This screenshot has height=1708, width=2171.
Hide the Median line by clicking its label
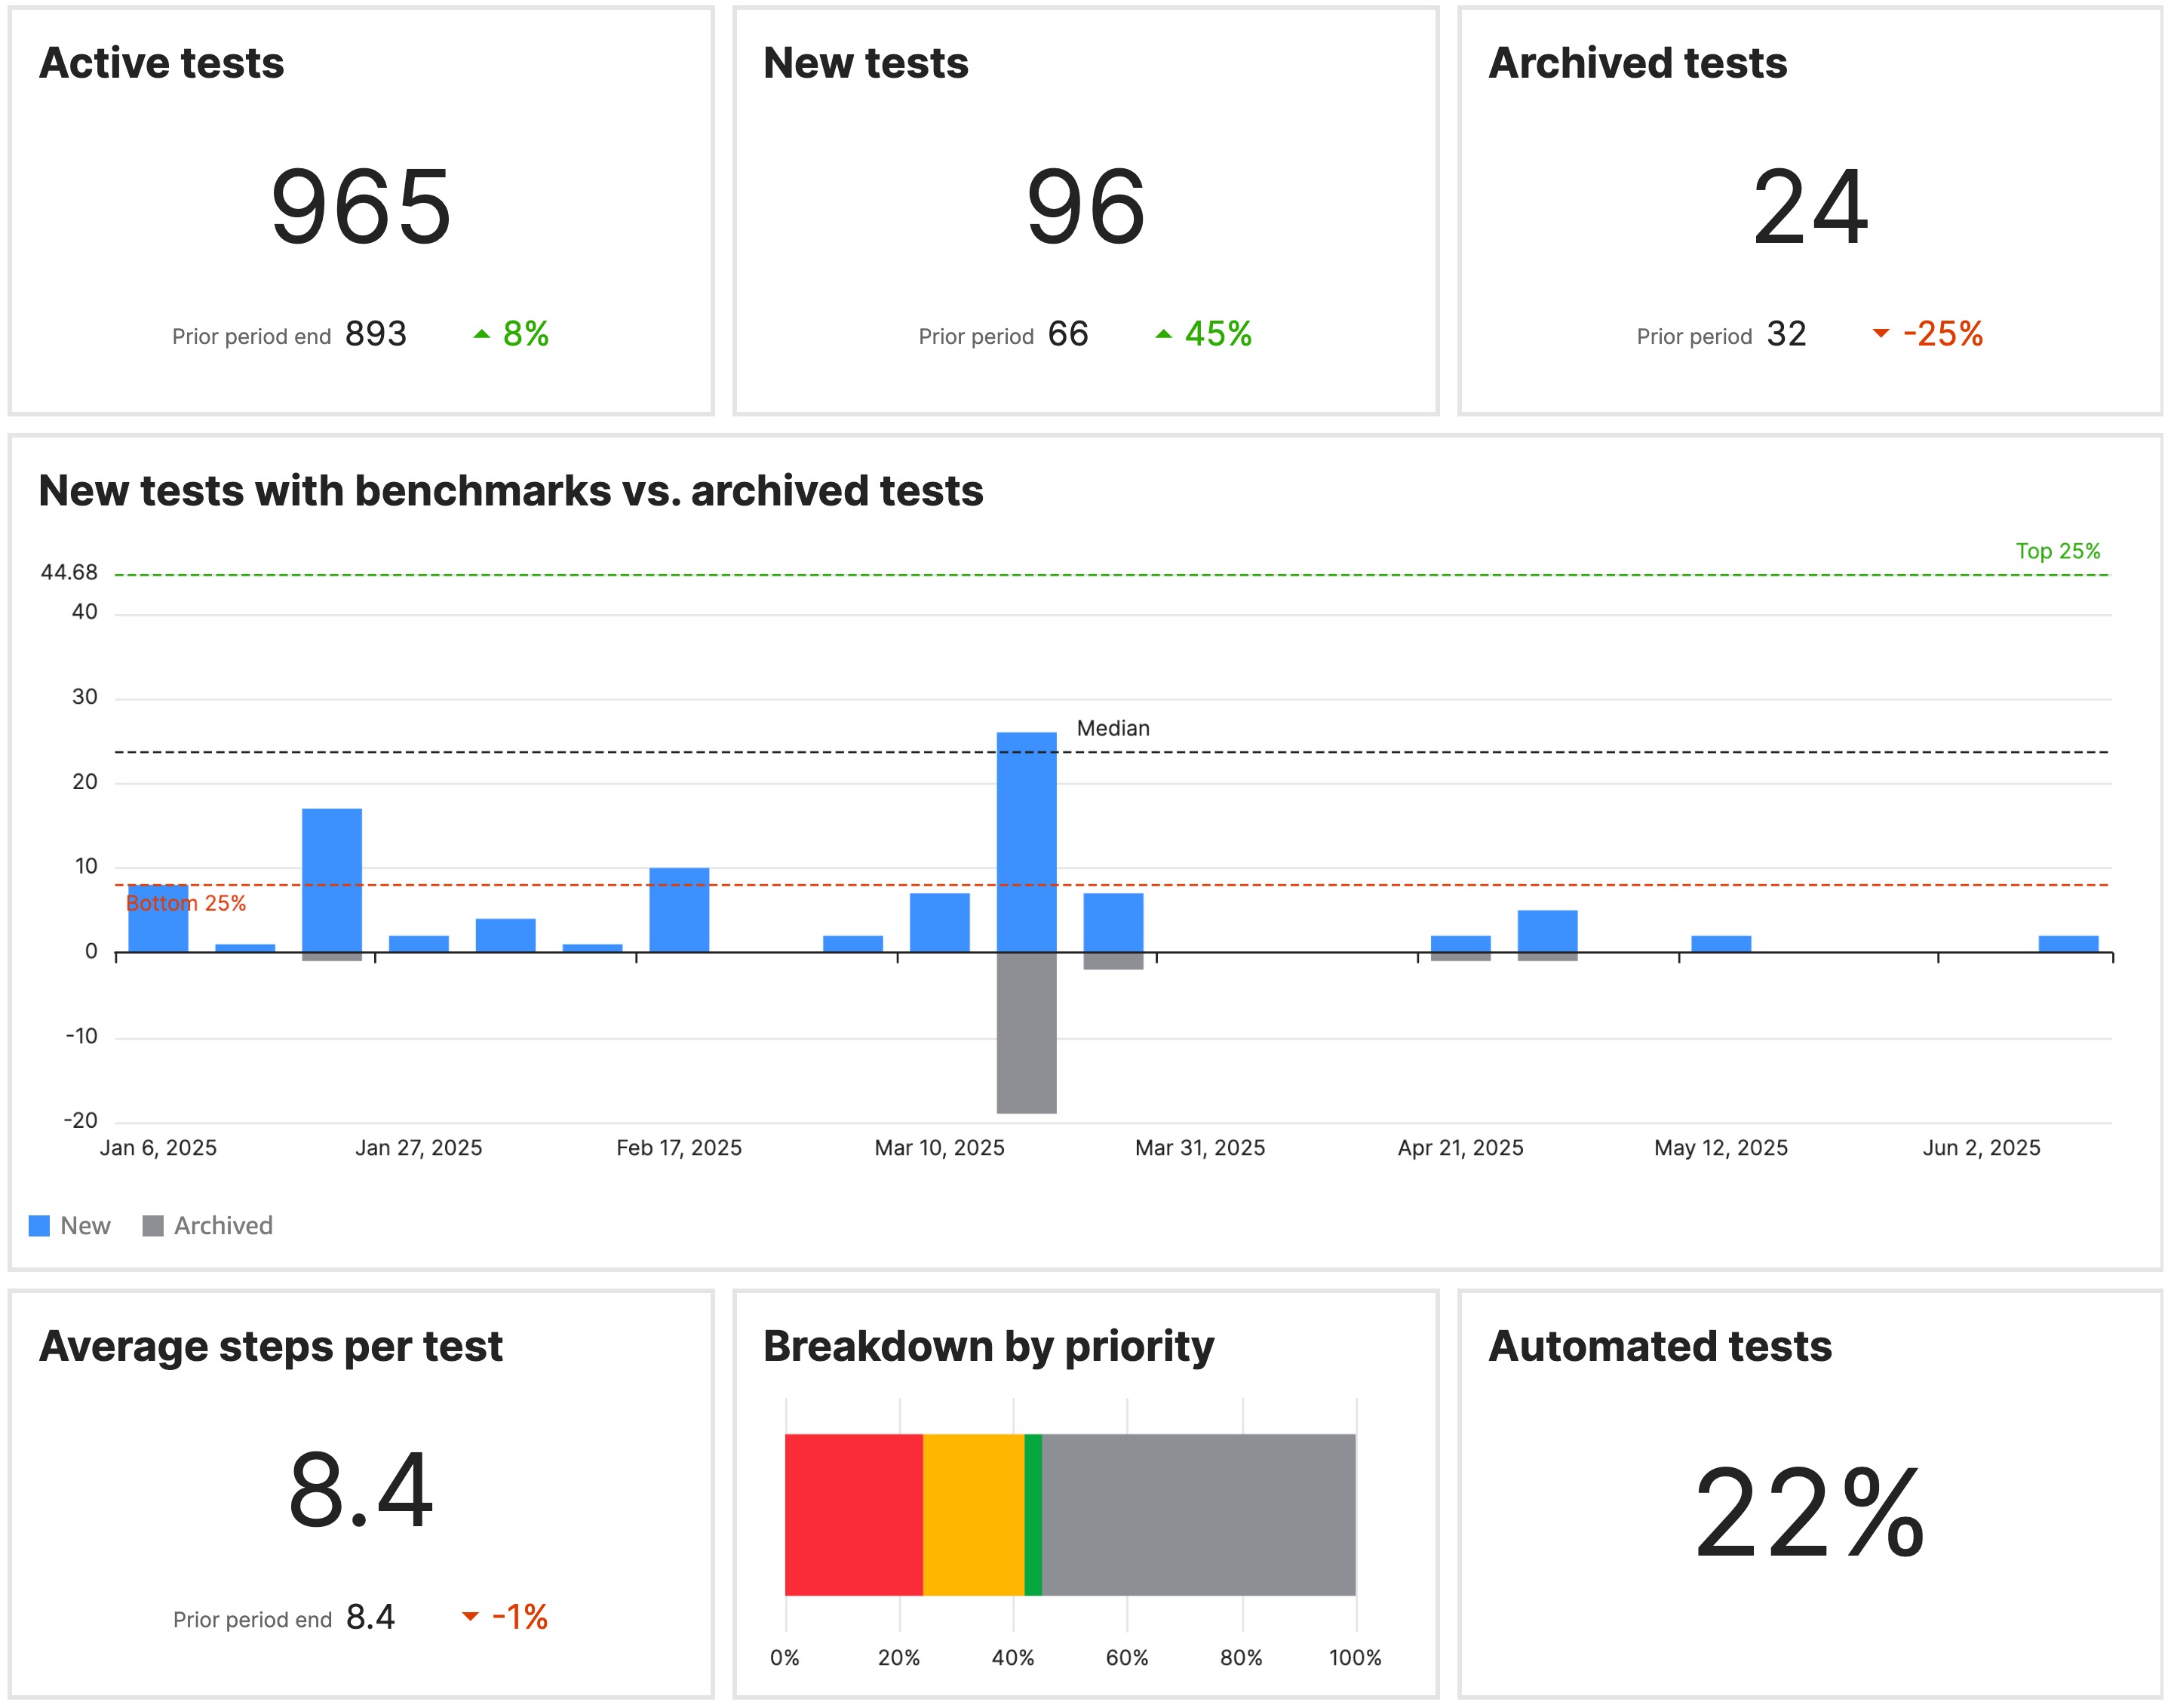[x=1114, y=728]
